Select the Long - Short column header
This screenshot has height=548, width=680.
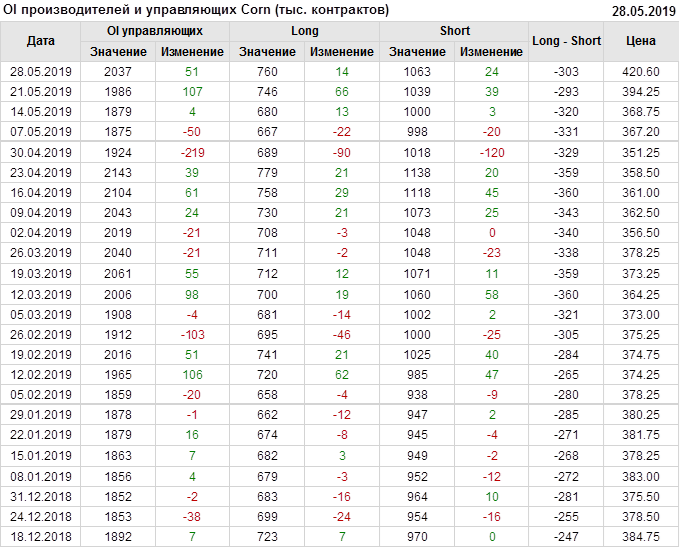click(x=567, y=41)
